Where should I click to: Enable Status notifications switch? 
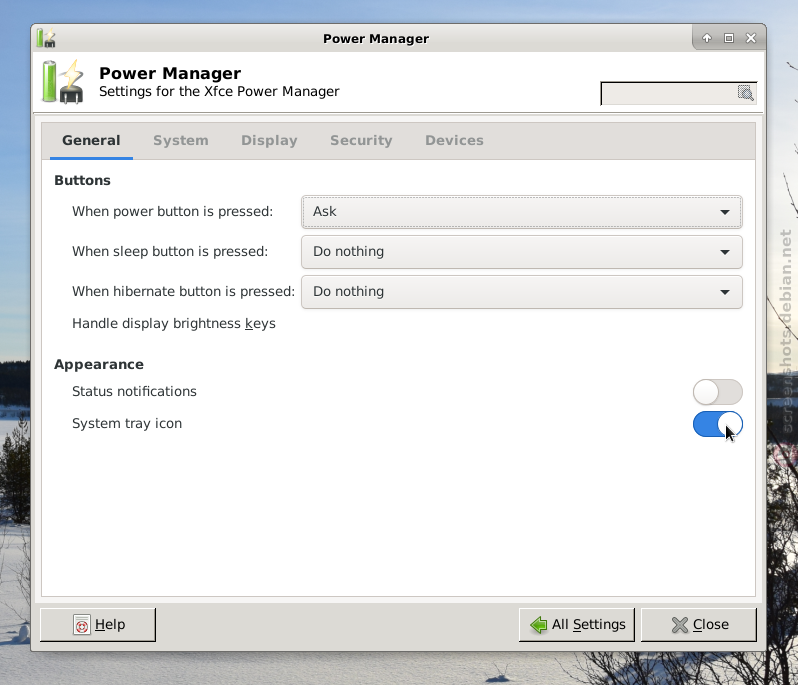point(718,392)
